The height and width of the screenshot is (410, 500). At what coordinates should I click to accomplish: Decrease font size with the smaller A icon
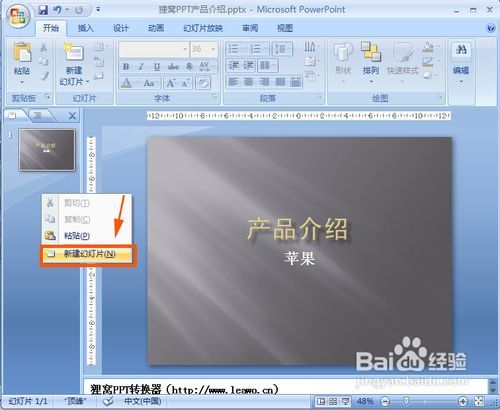[185, 83]
